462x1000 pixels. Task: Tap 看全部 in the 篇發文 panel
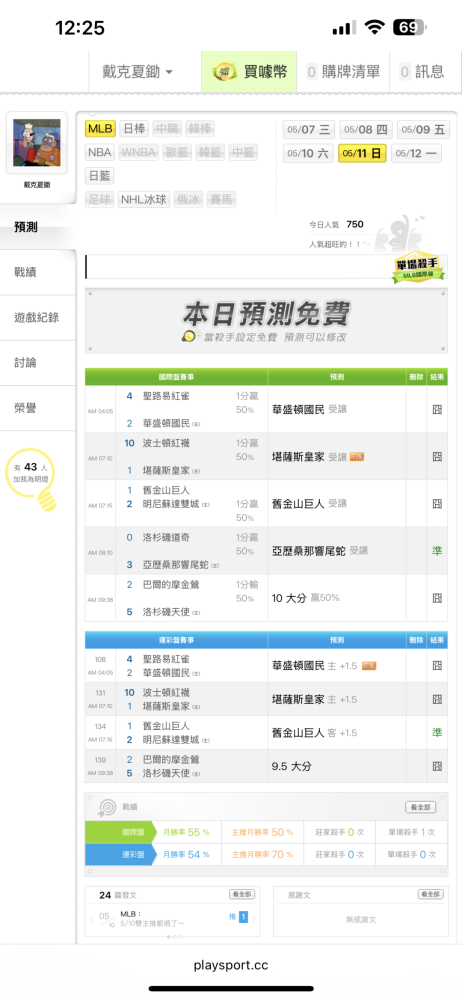[x=242, y=895]
